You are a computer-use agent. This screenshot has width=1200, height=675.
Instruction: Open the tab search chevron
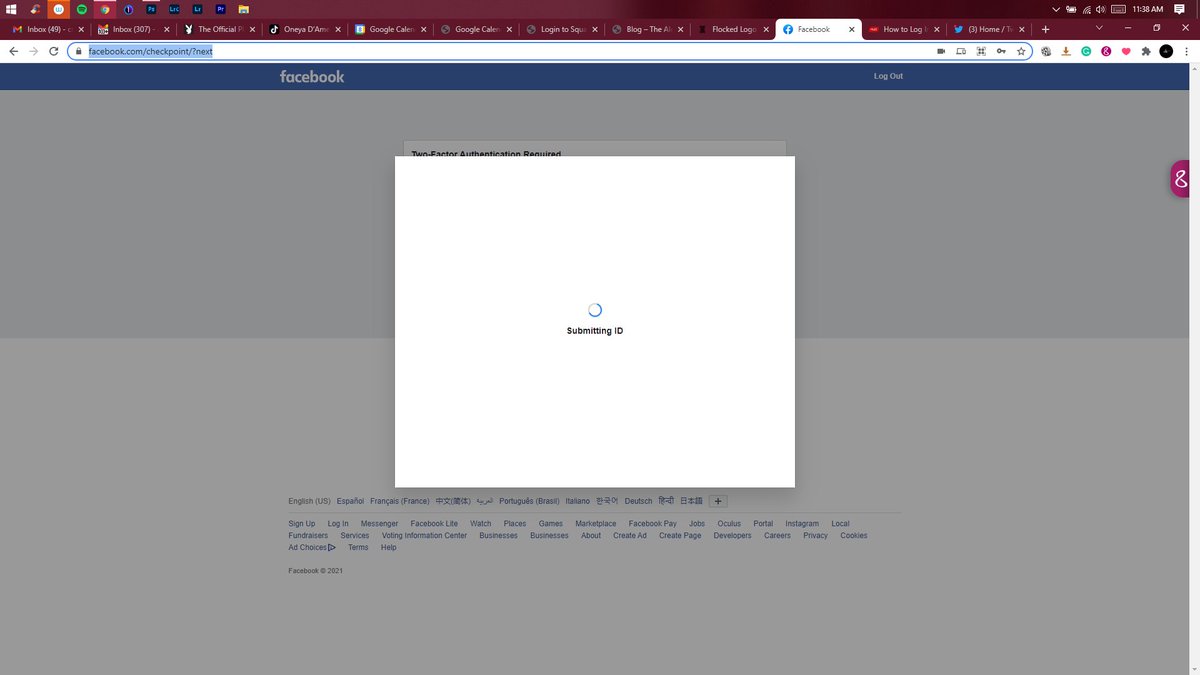pyautogui.click(x=1099, y=28)
